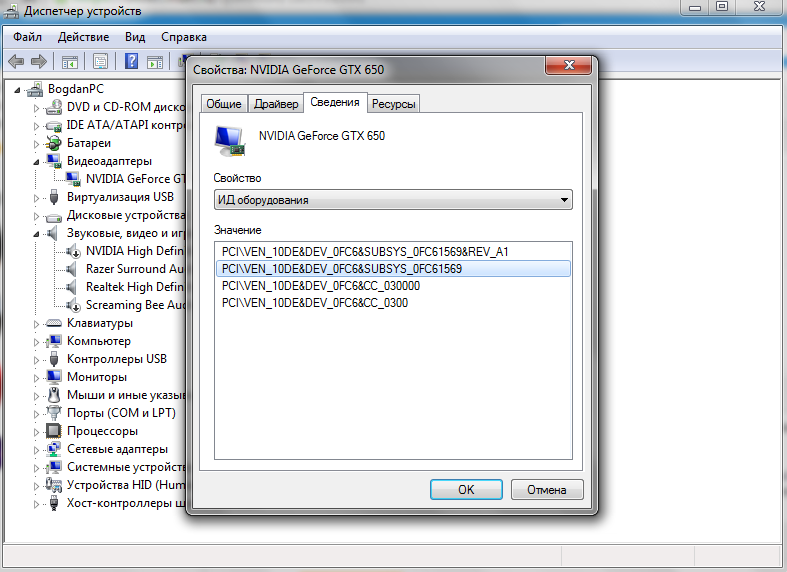This screenshot has height=572, width=787.
Task: Switch to the Драйвер tab
Action: click(276, 104)
